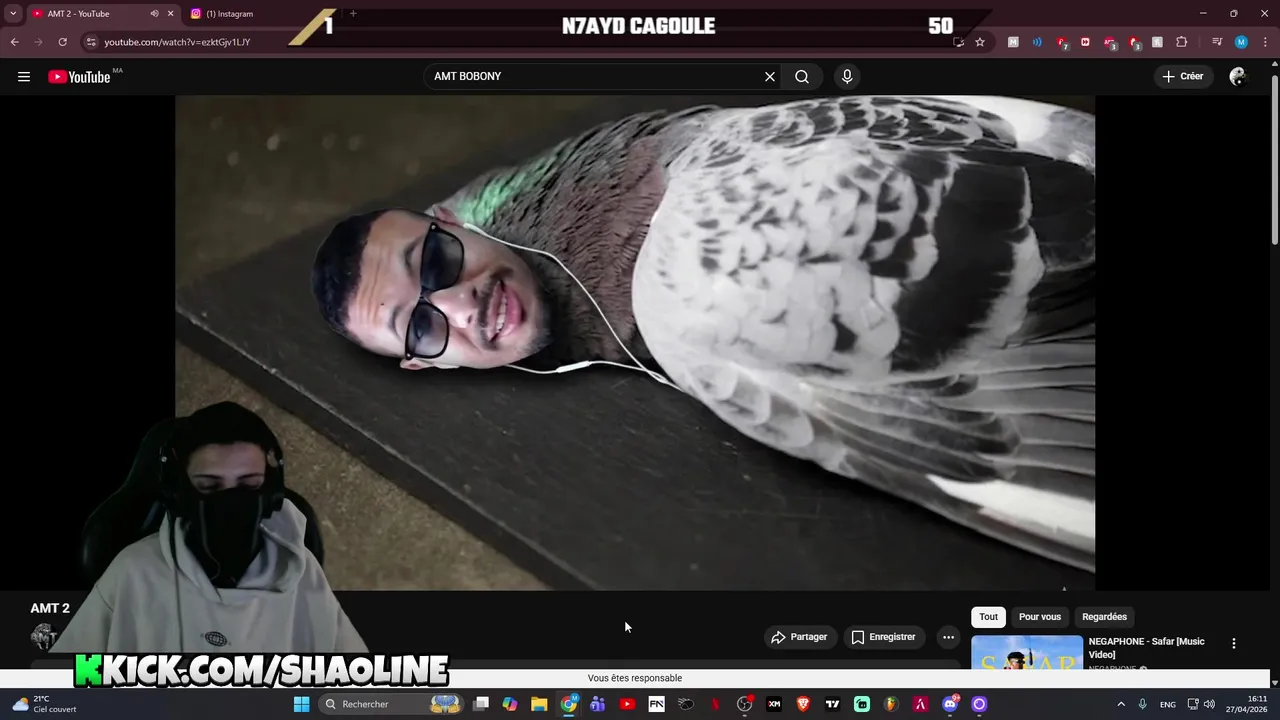Screen dimensions: 1280x720
Task: Run search with the magnifier button
Action: click(x=802, y=77)
